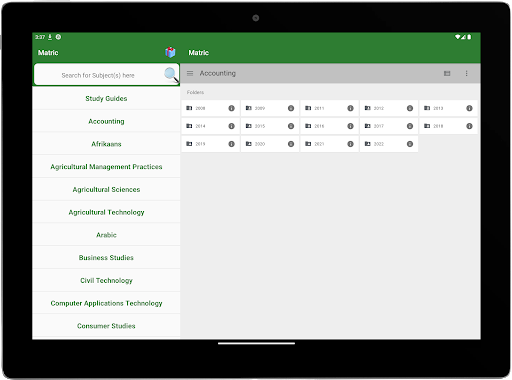Open the 2011 folder

[x=329, y=108]
